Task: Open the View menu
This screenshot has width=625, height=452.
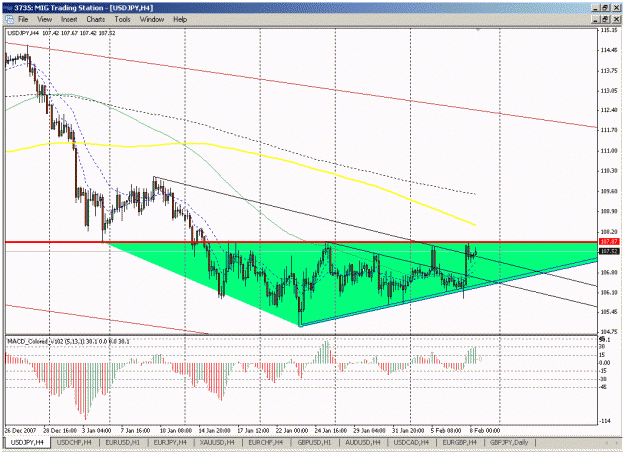Action: [44, 19]
